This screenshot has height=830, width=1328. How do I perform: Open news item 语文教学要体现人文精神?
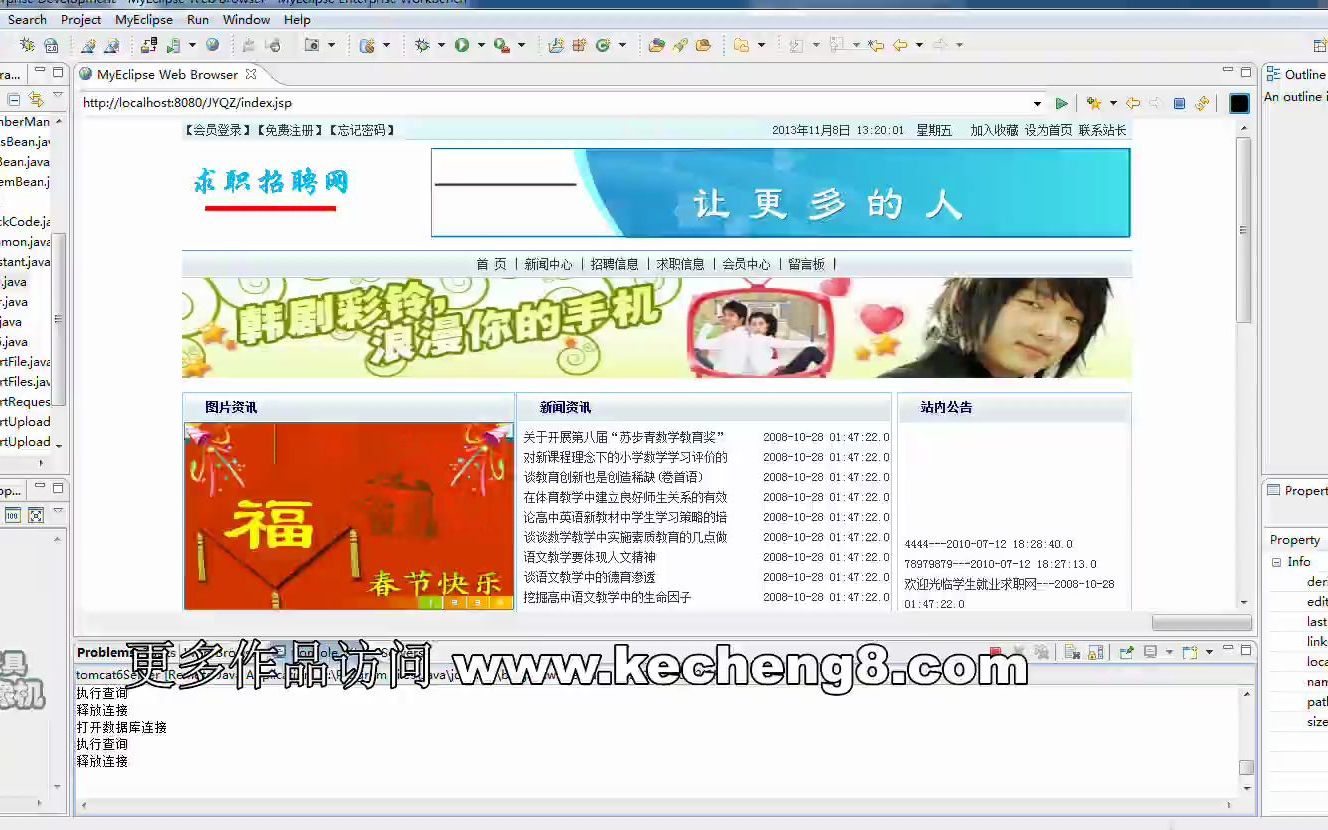(x=589, y=557)
